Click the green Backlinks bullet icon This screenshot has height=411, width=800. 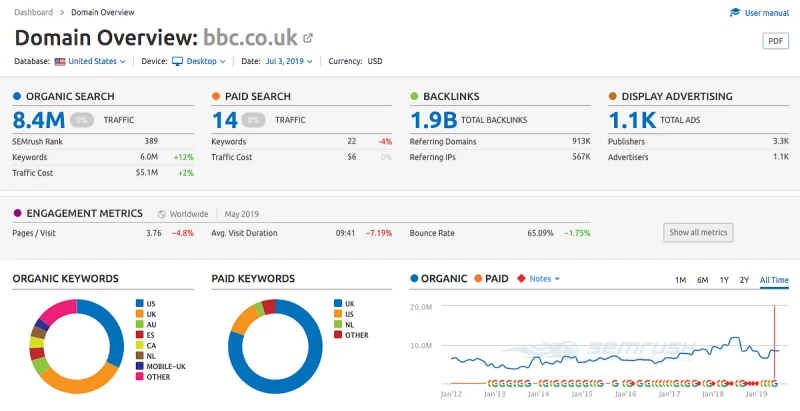pos(415,96)
